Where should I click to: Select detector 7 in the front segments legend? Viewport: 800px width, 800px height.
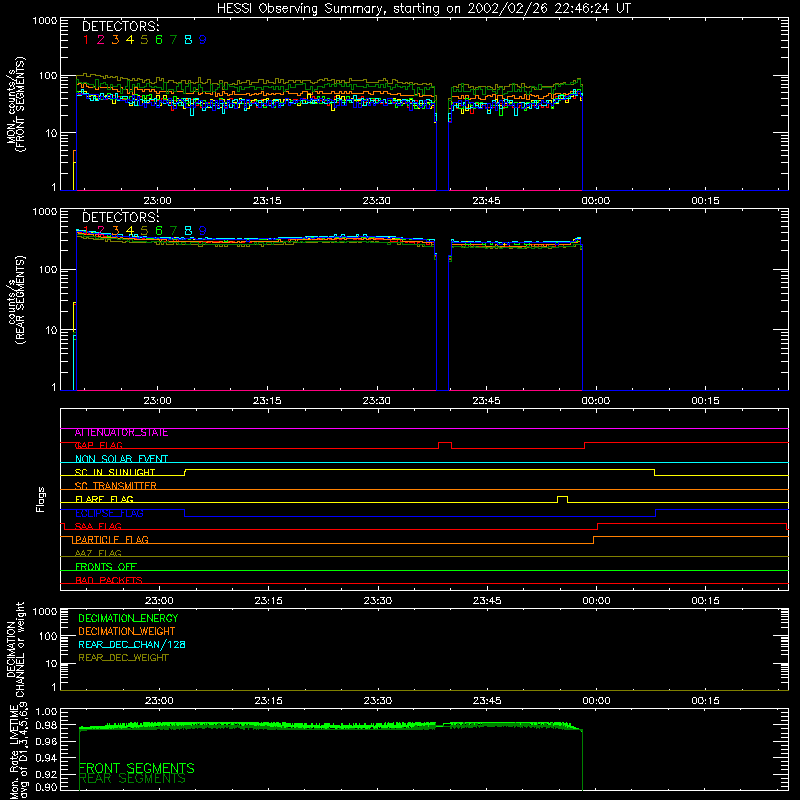tap(173, 40)
